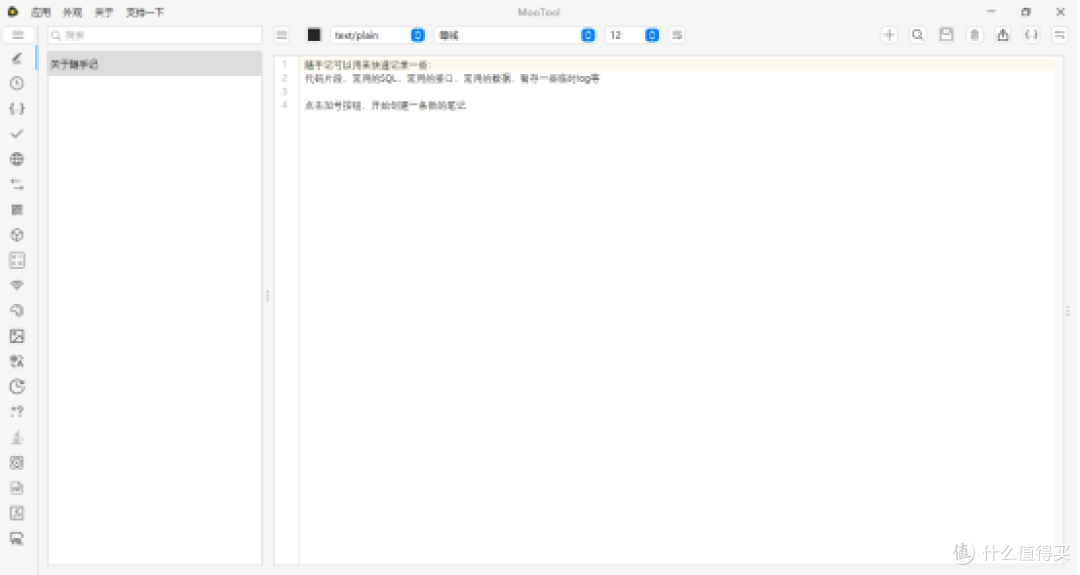1080x575 pixels.
Task: Open the pencil notes tool in sidebar
Action: (17, 59)
